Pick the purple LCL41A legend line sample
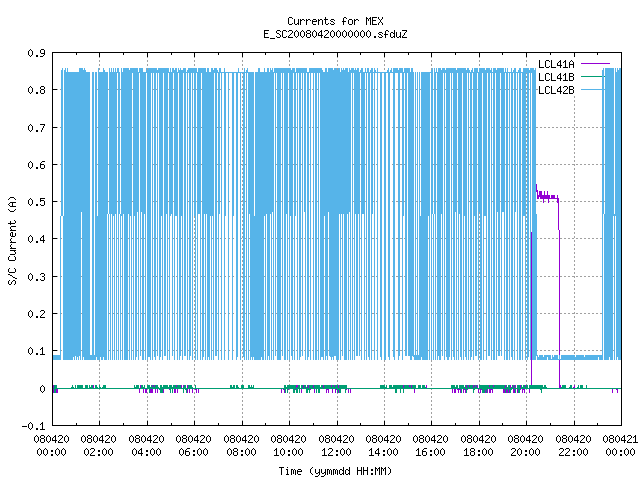The height and width of the screenshot is (480, 640). (595, 64)
